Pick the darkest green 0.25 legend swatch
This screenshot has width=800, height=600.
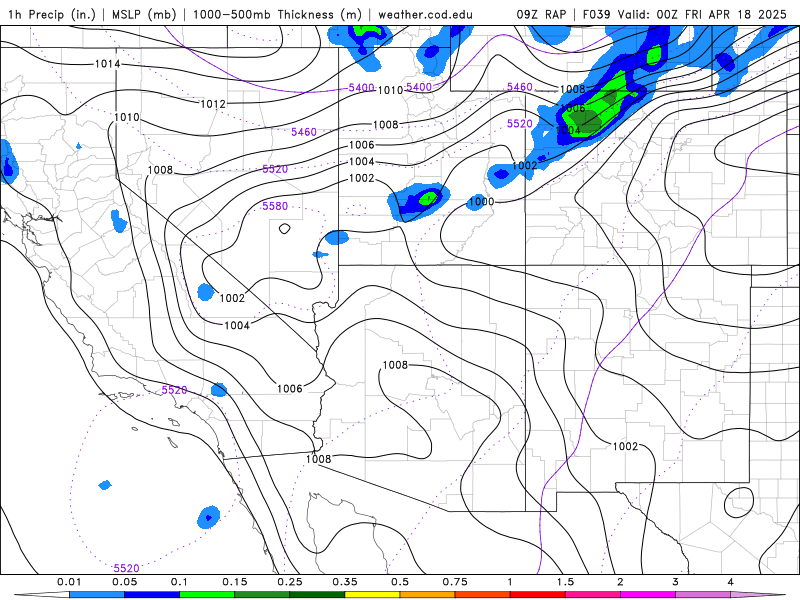click(x=317, y=595)
